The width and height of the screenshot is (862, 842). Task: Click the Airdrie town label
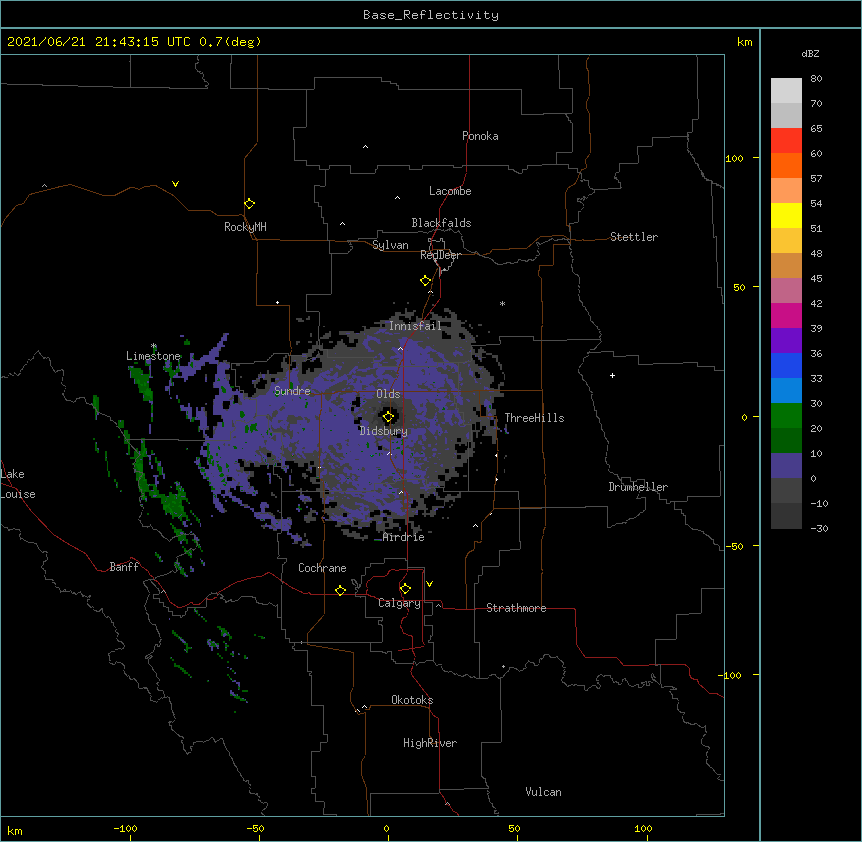point(404,537)
